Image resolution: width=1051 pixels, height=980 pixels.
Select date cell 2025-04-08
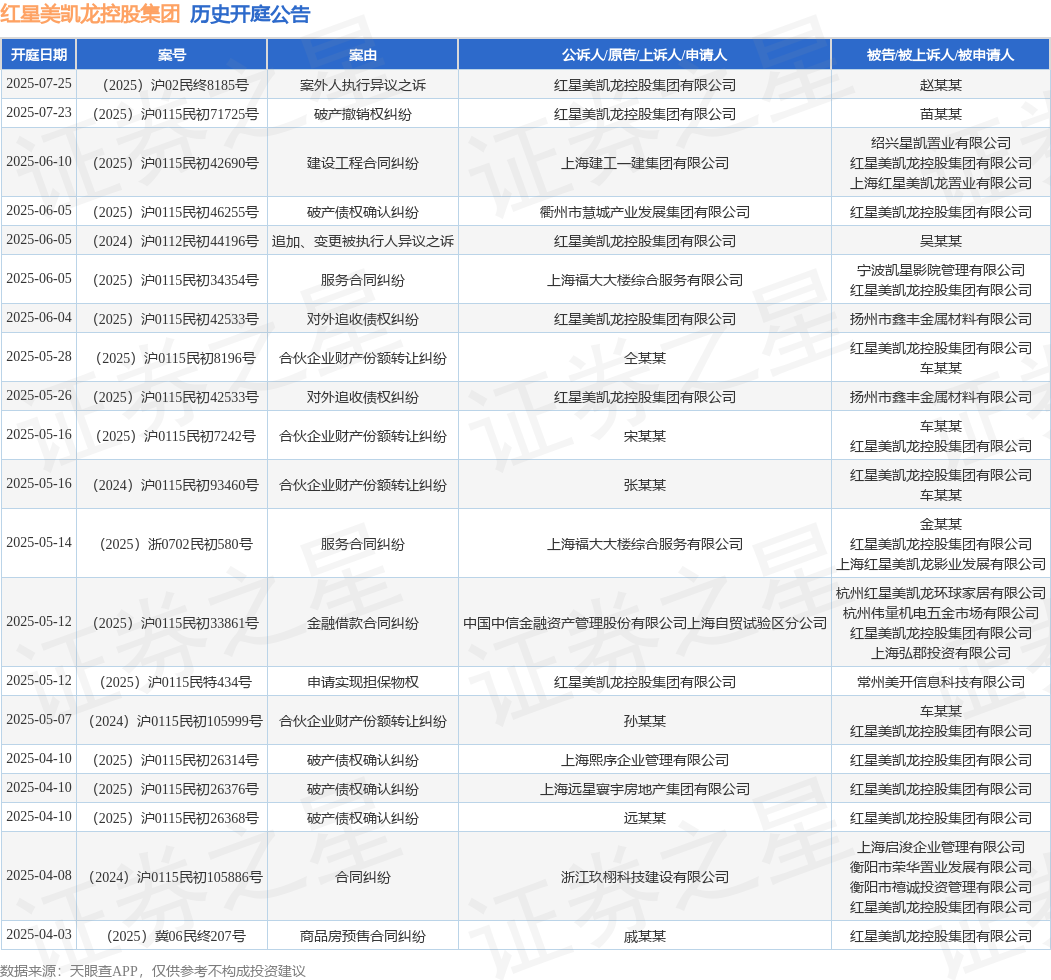39,875
